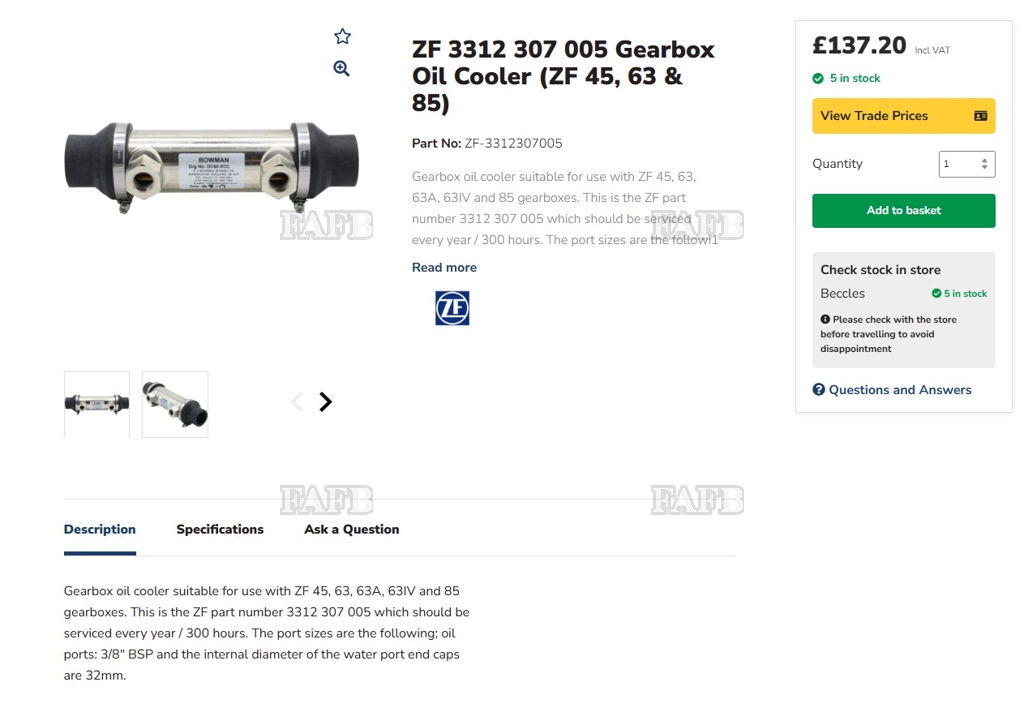The height and width of the screenshot is (725, 1024).
Task: Select the first oil cooler thumbnail
Action: 97,404
